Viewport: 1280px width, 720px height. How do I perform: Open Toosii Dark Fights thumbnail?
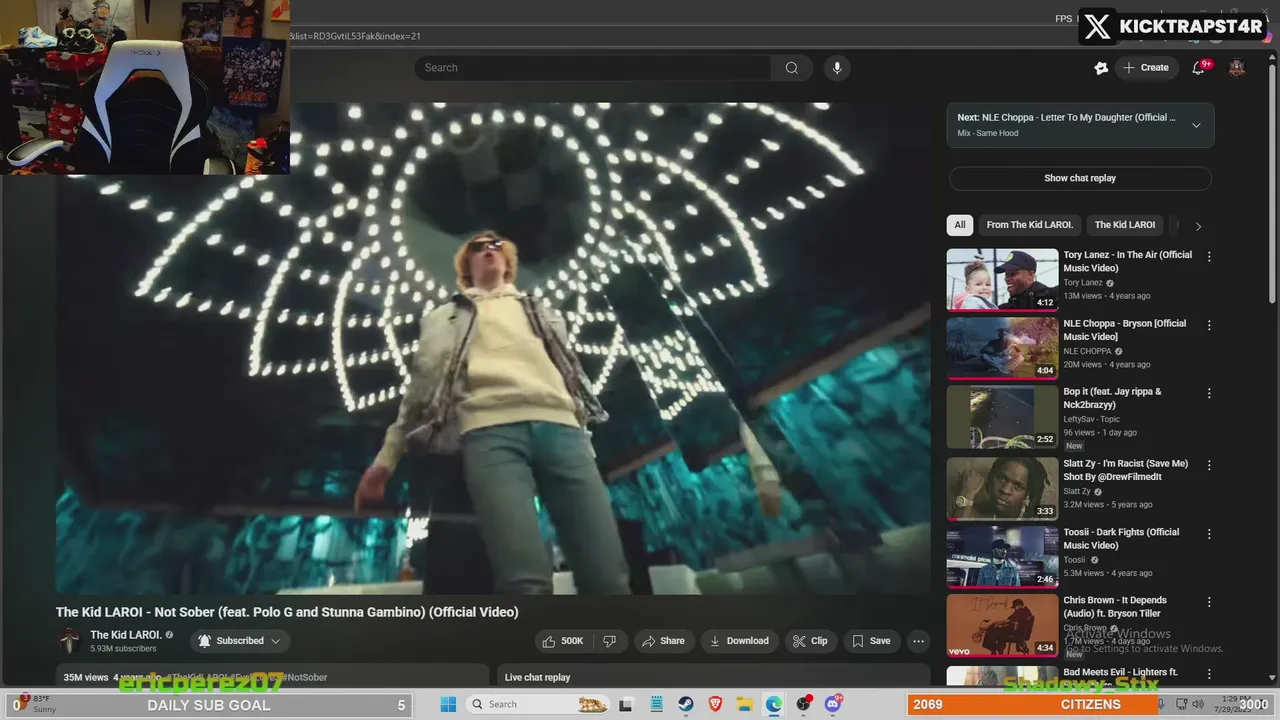pos(1002,557)
